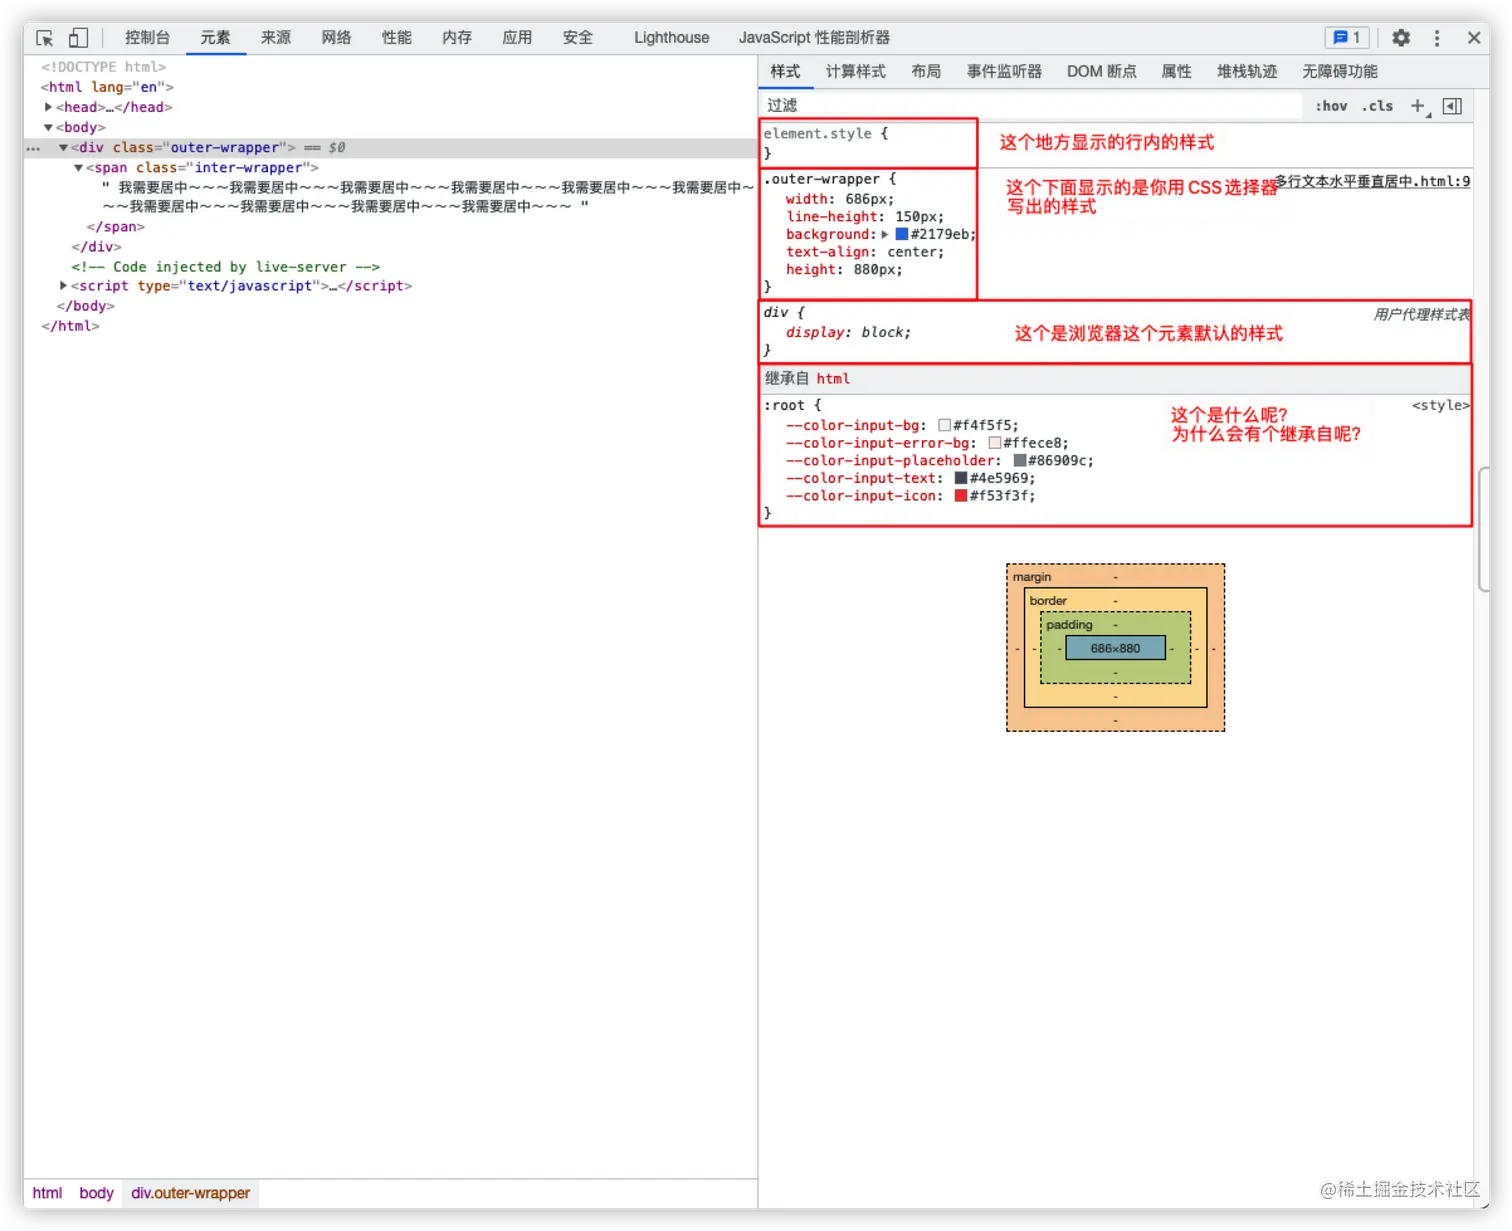Click the border label in box model

[1048, 601]
